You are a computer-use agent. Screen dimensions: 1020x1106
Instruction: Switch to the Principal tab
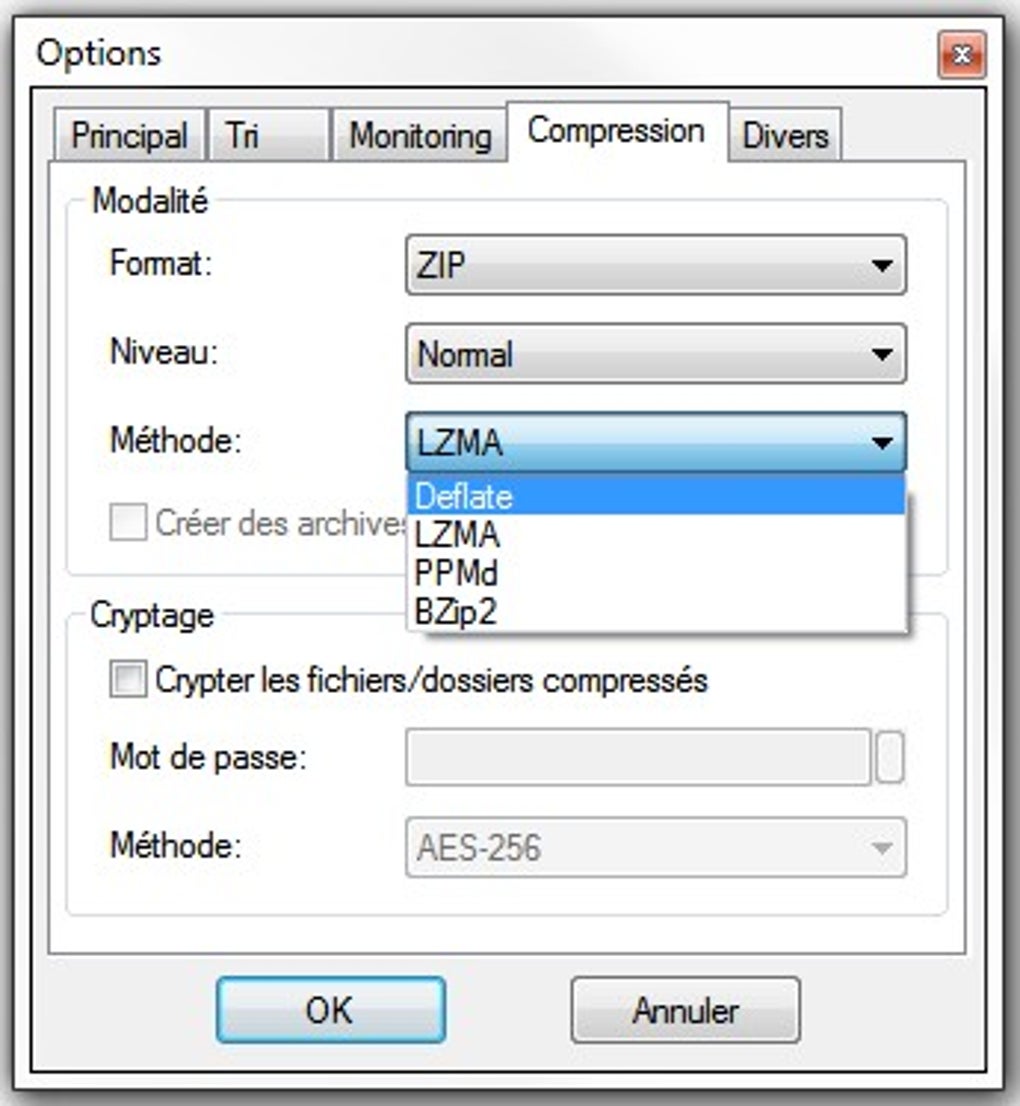click(x=130, y=135)
